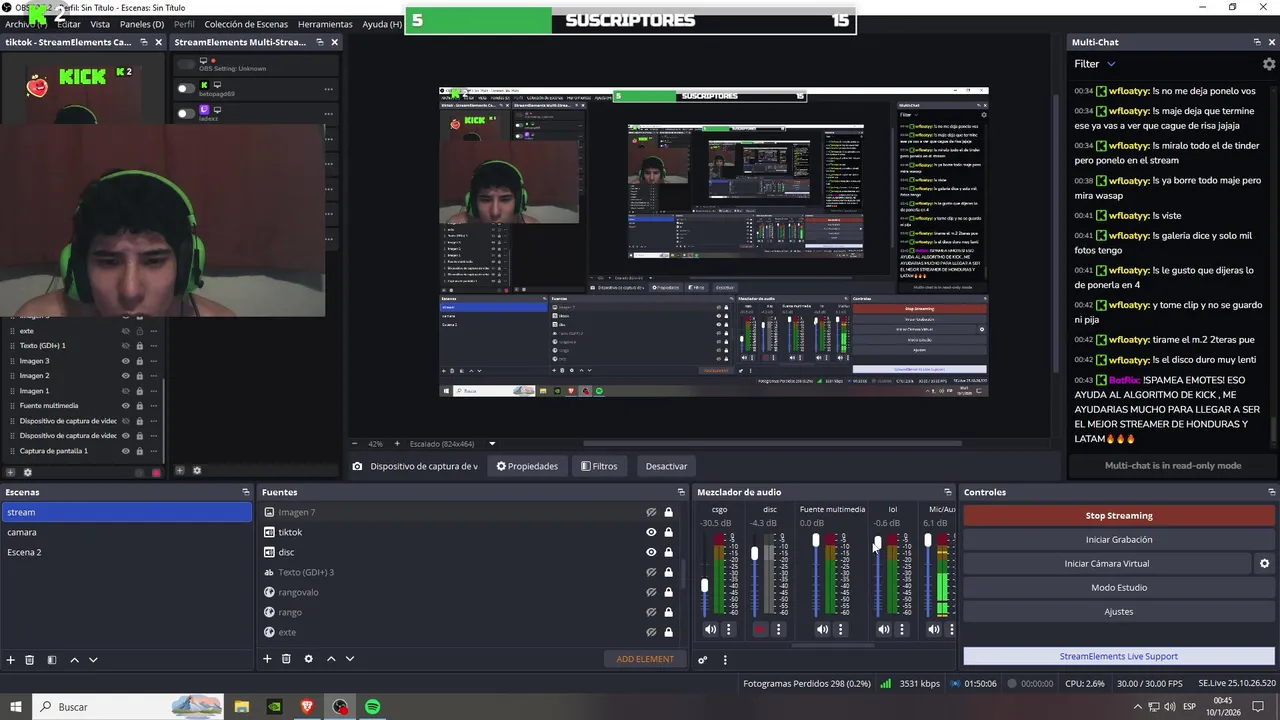The image size is (1280, 720).
Task: Open the Multi-Chat Filter dropdown
Action: point(1095,64)
